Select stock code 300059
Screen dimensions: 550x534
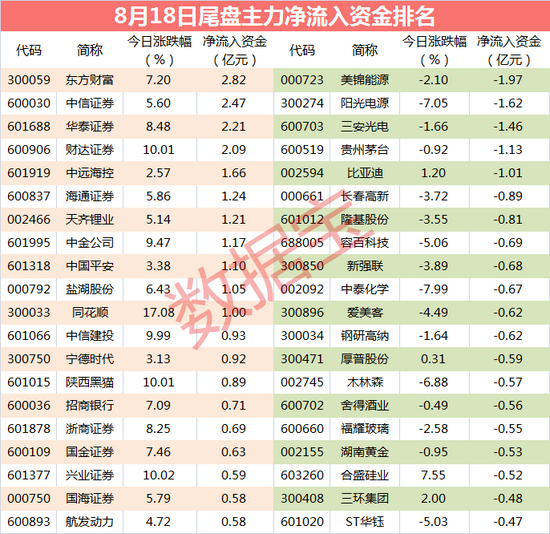click(x=29, y=80)
